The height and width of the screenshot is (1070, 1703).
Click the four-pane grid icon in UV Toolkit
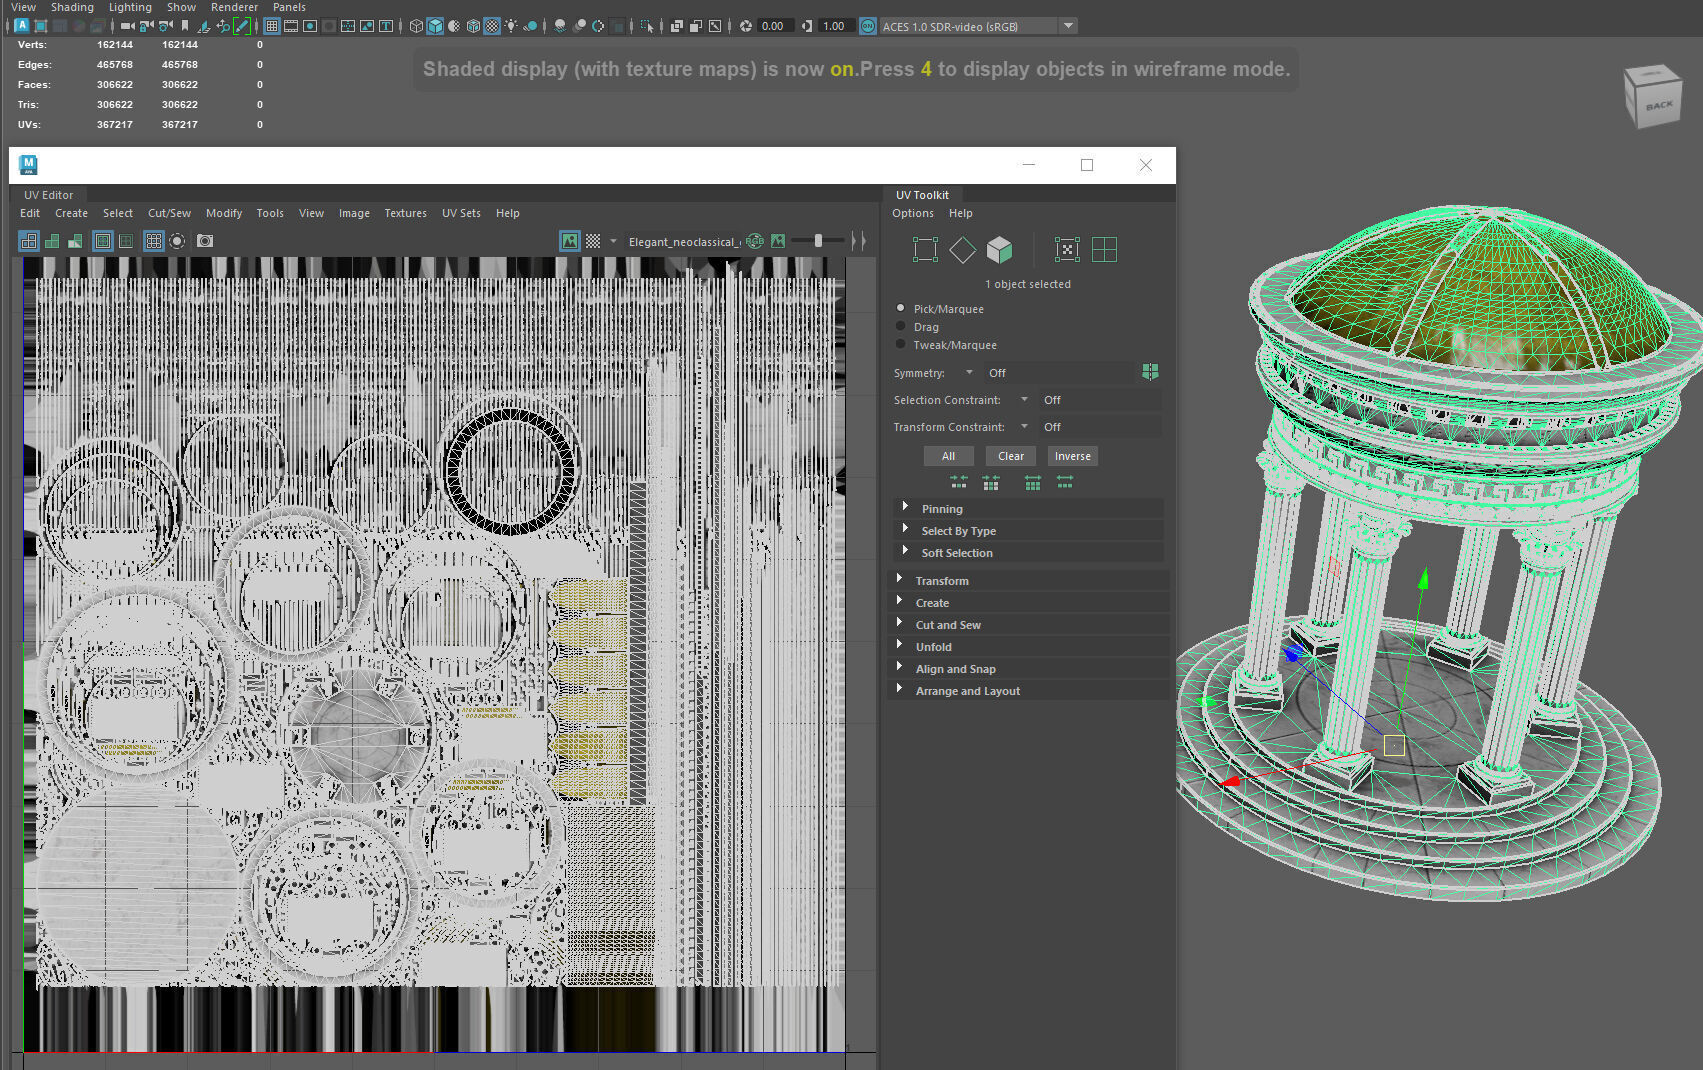[x=1104, y=250]
